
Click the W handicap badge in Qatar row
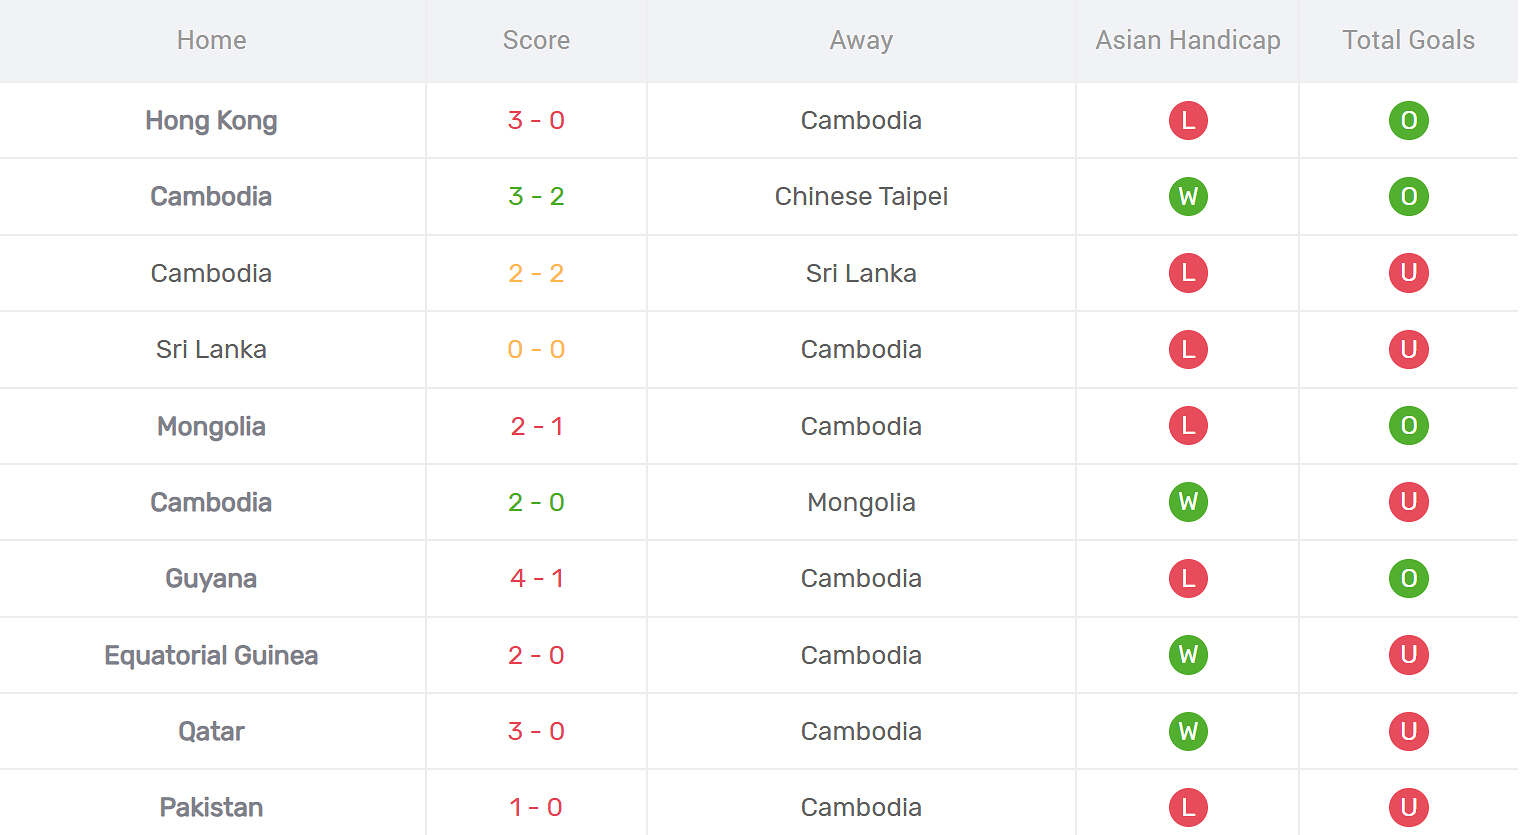point(1188,731)
